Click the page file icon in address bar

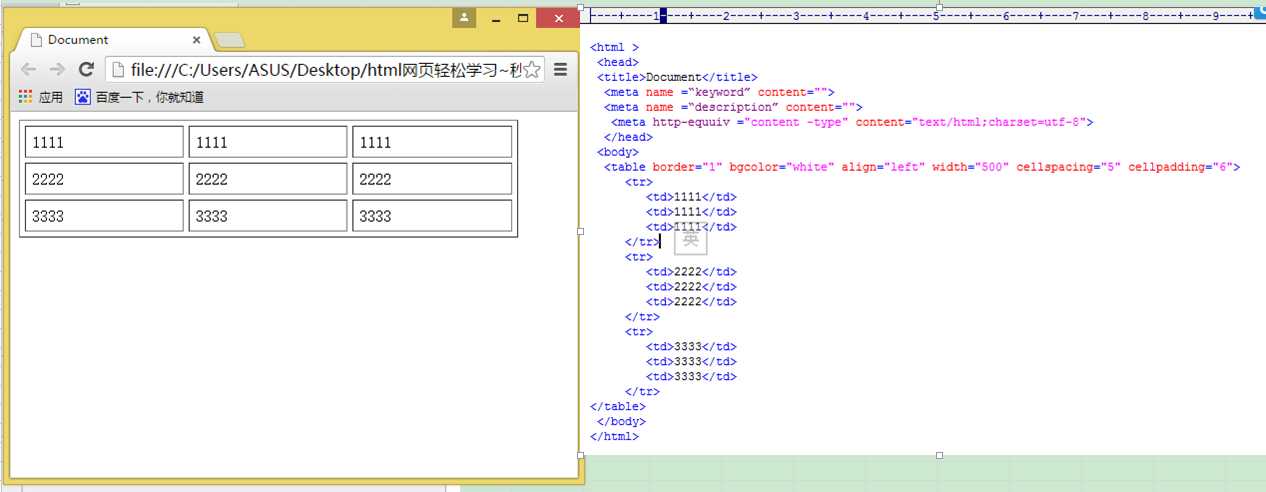point(117,69)
